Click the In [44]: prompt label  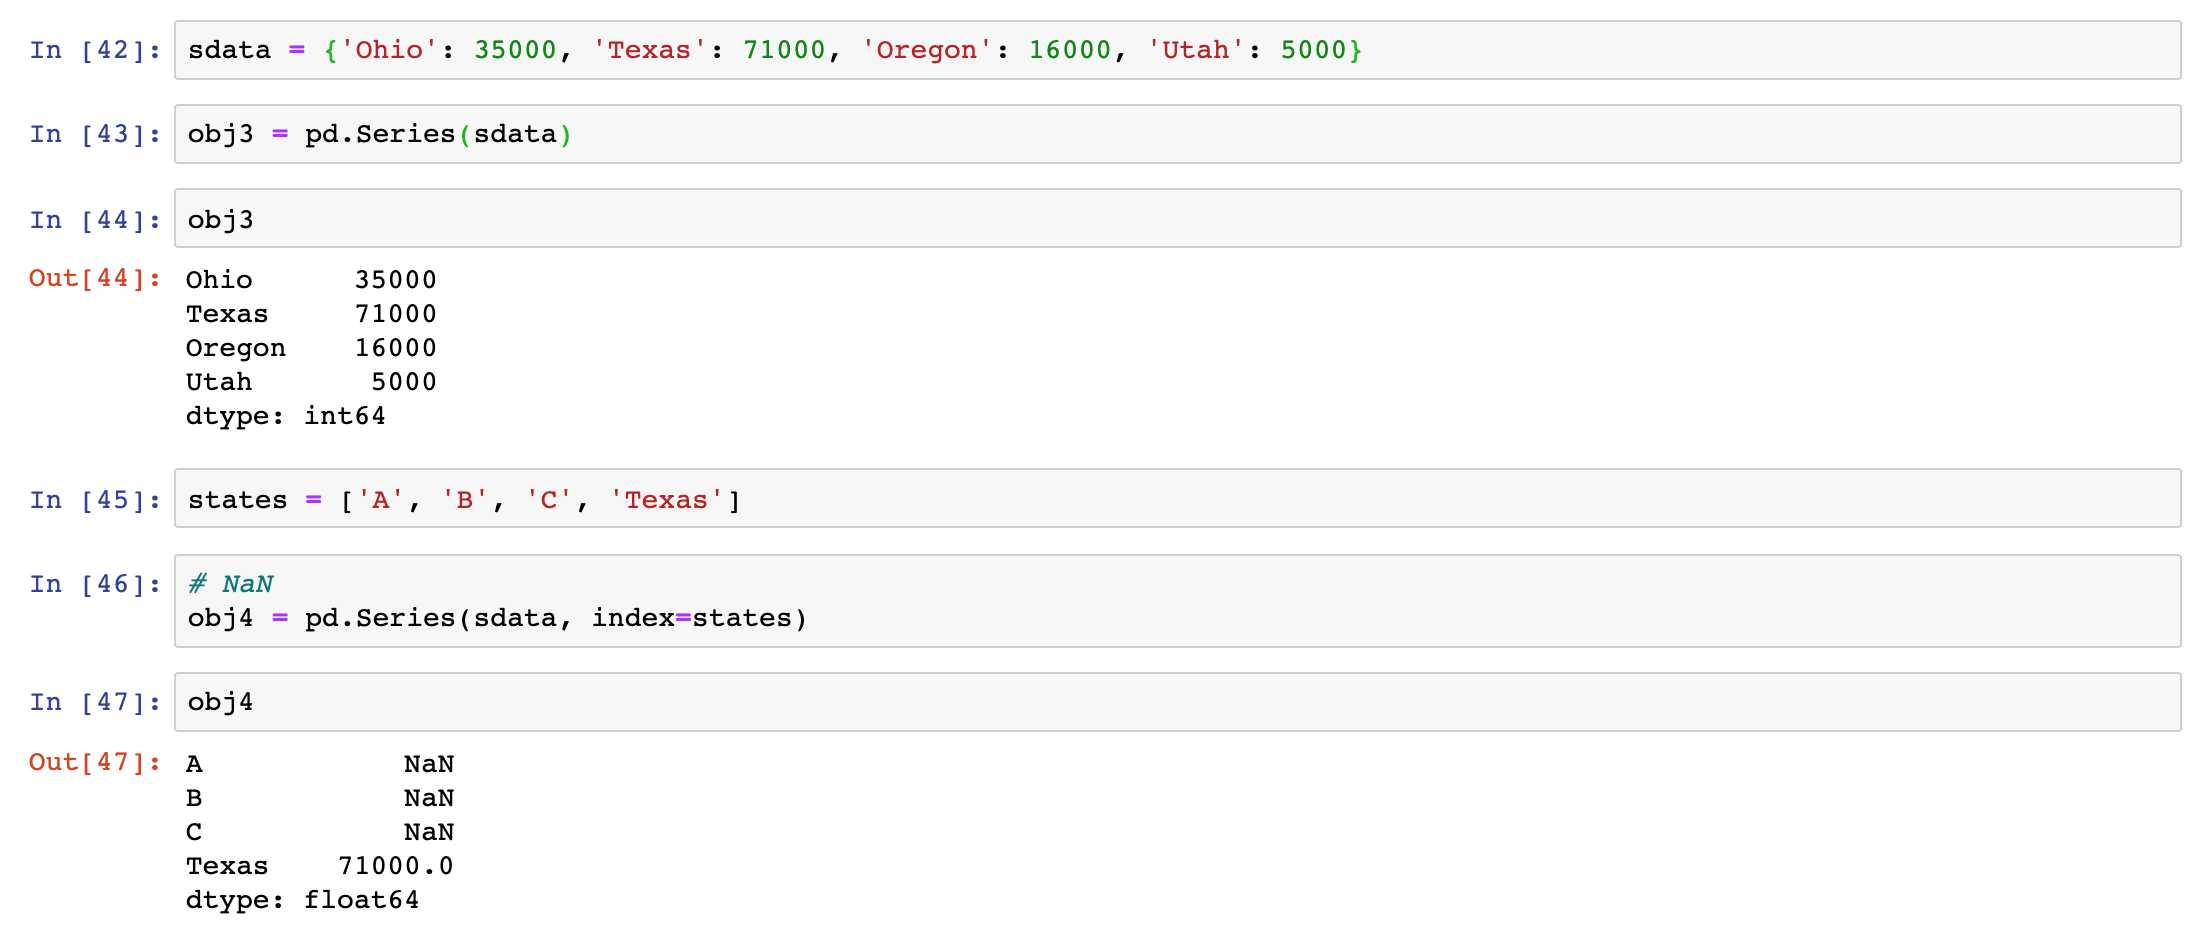95,220
